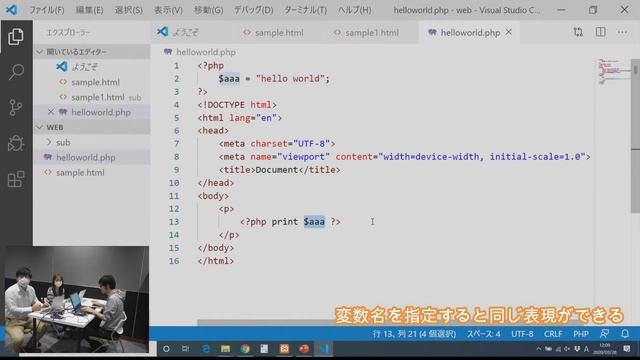Change language mode via PHP status item
This screenshot has width=640, height=360.
580,334
